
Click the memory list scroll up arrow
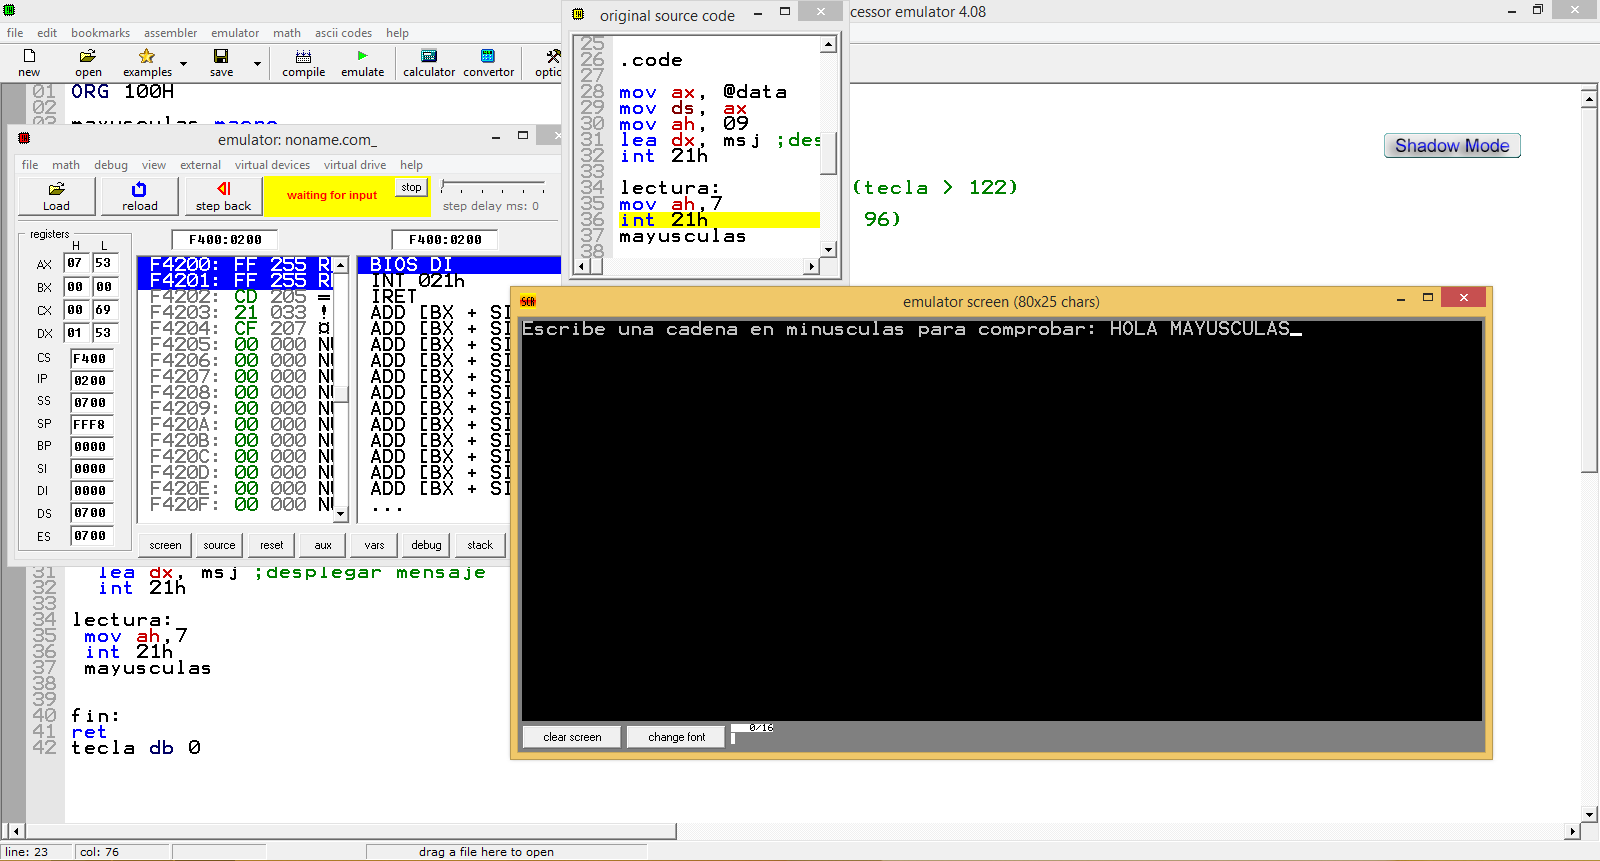[341, 265]
